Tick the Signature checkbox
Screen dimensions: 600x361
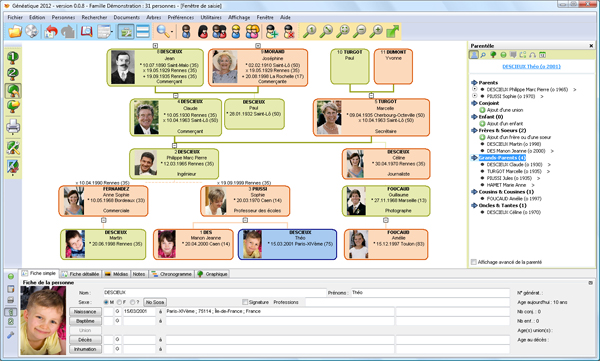tap(245, 302)
